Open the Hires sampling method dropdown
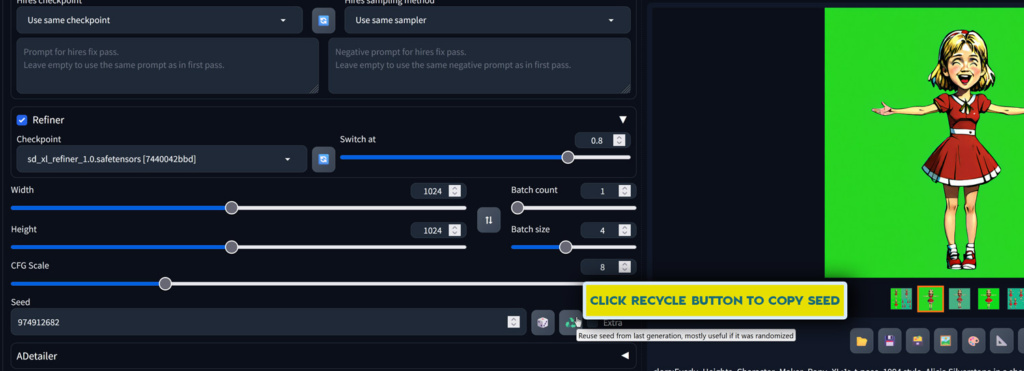The height and width of the screenshot is (371, 1024). click(x=487, y=20)
